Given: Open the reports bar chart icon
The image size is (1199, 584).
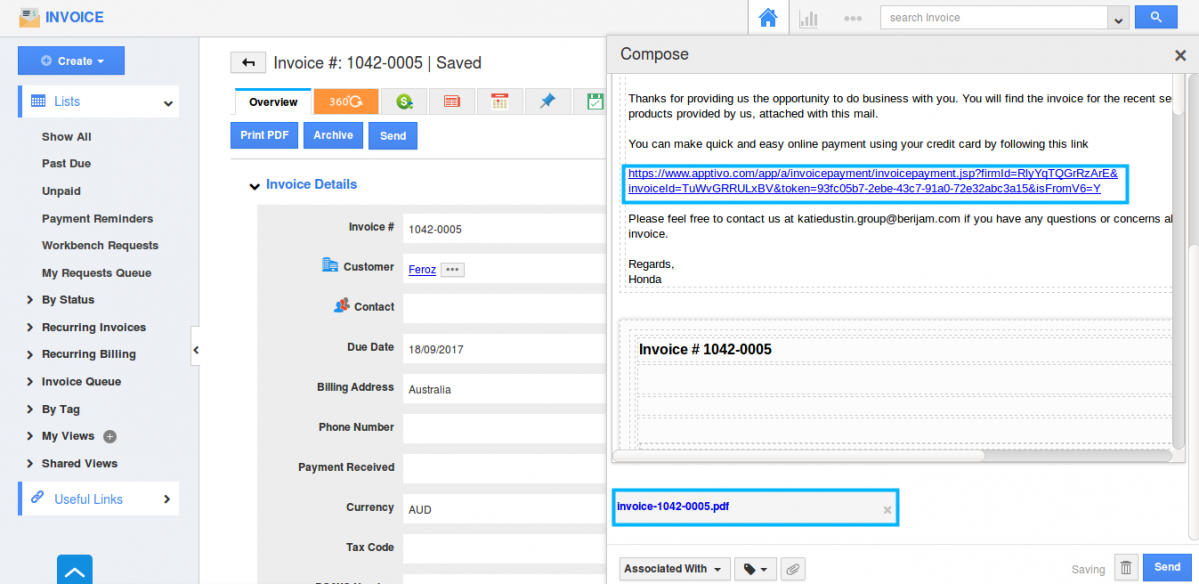Looking at the screenshot, I should pyautogui.click(x=808, y=18).
